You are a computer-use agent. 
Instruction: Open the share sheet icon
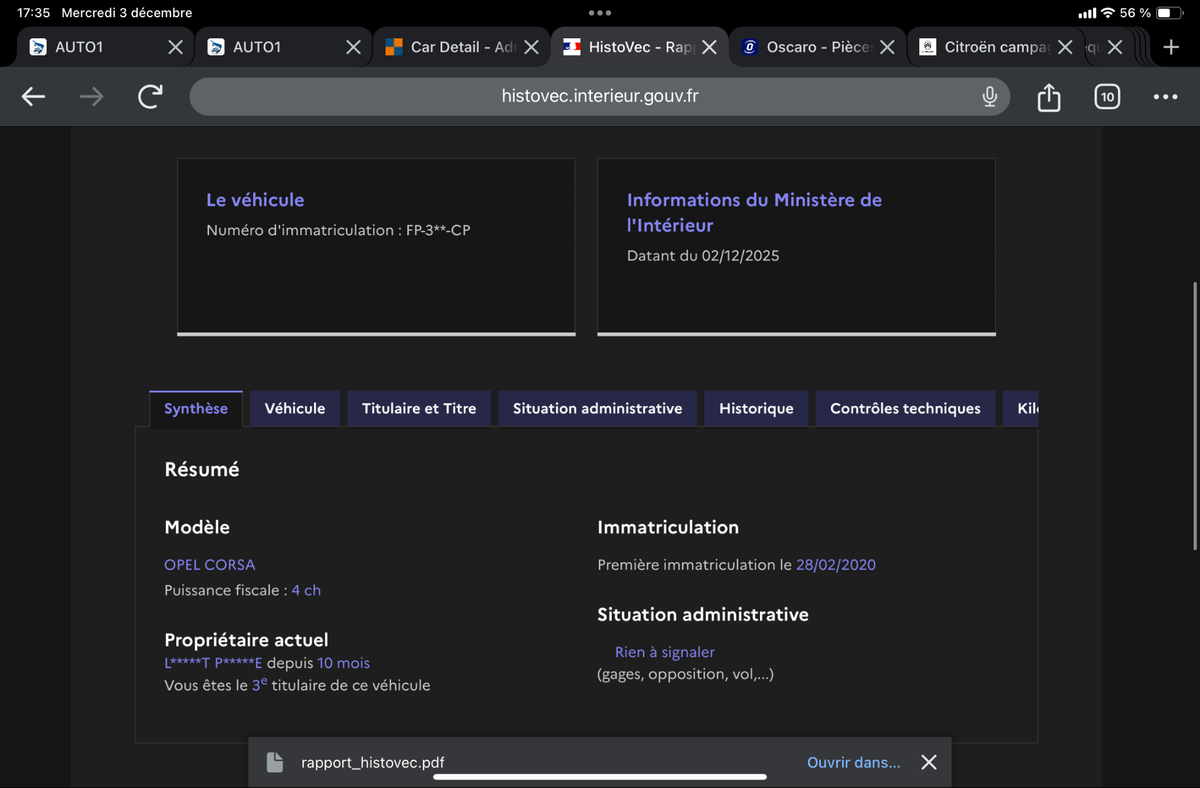point(1048,97)
